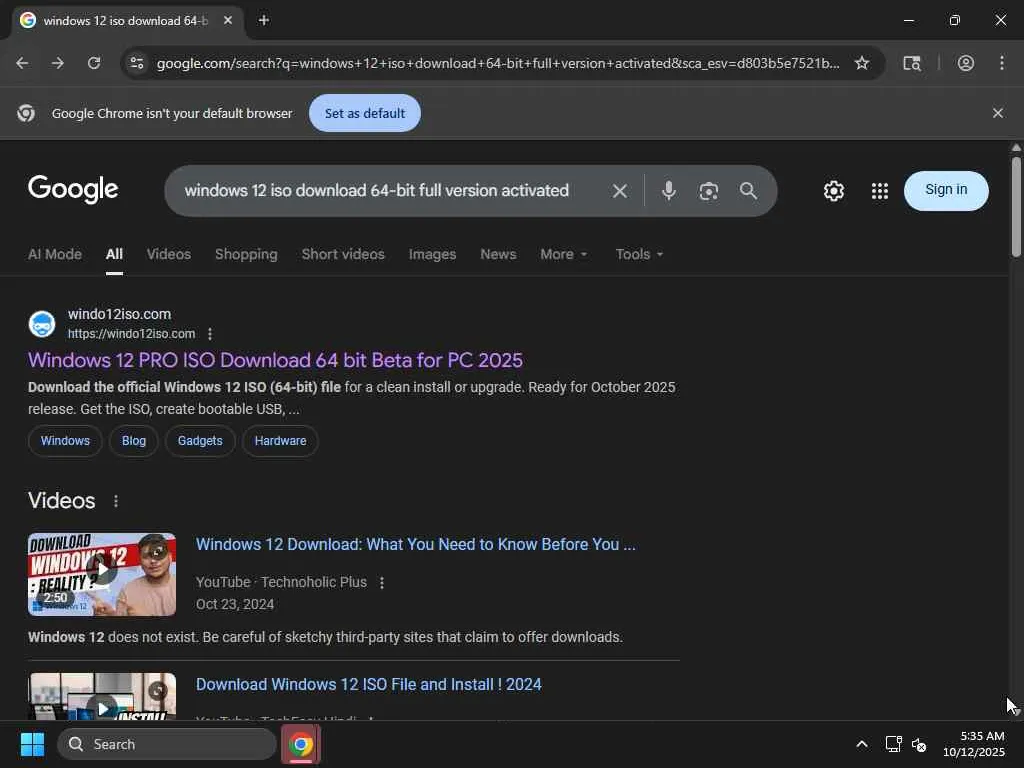
Task: Click the taskbar Search box
Action: point(167,744)
